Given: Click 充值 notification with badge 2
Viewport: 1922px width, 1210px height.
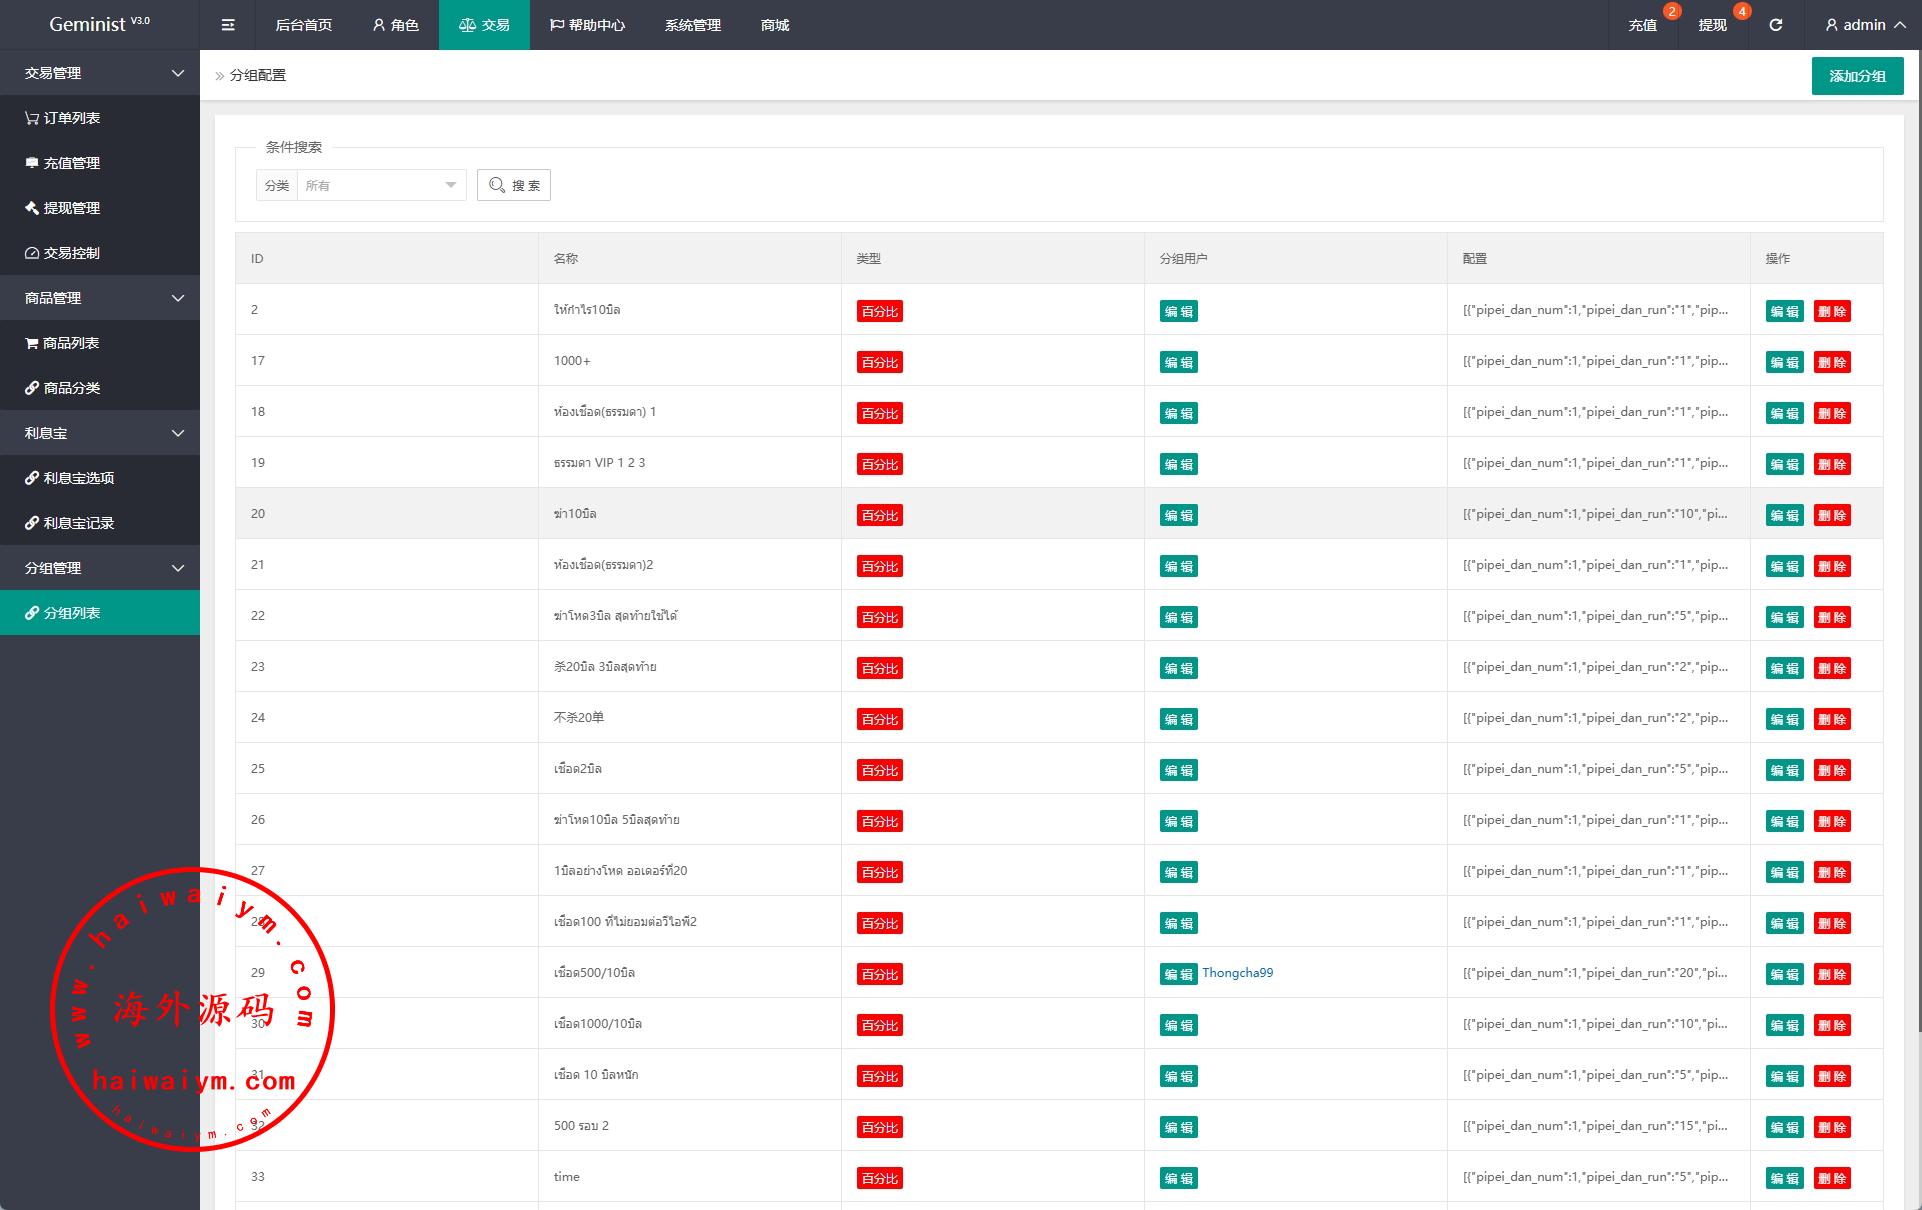Looking at the screenshot, I should pyautogui.click(x=1643, y=25).
